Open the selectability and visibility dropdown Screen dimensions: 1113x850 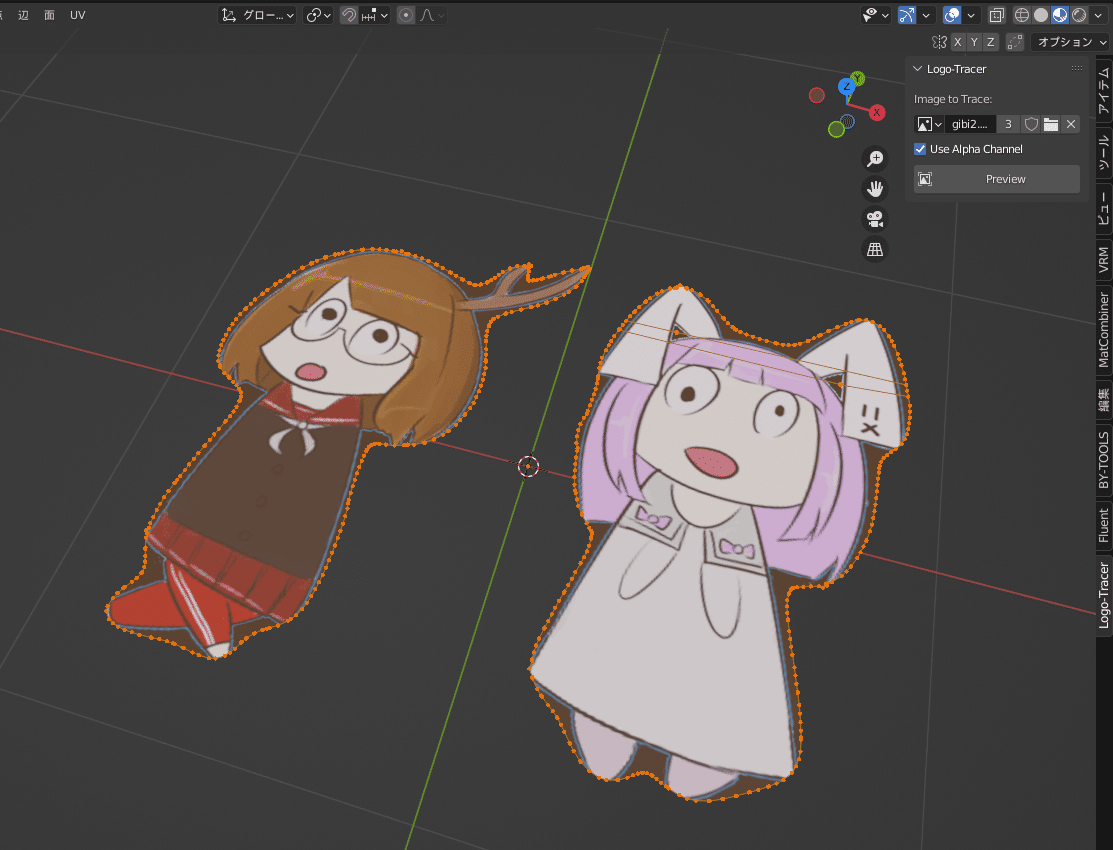point(876,15)
